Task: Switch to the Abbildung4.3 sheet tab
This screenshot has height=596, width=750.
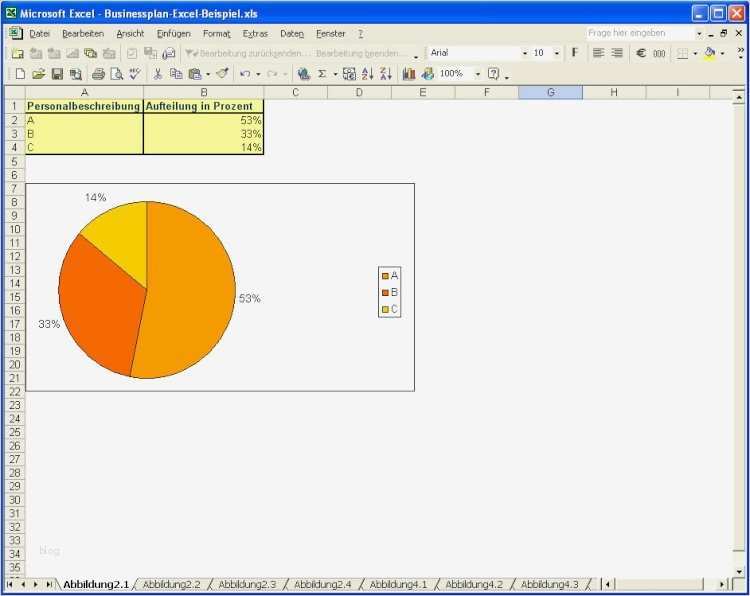Action: click(x=550, y=585)
